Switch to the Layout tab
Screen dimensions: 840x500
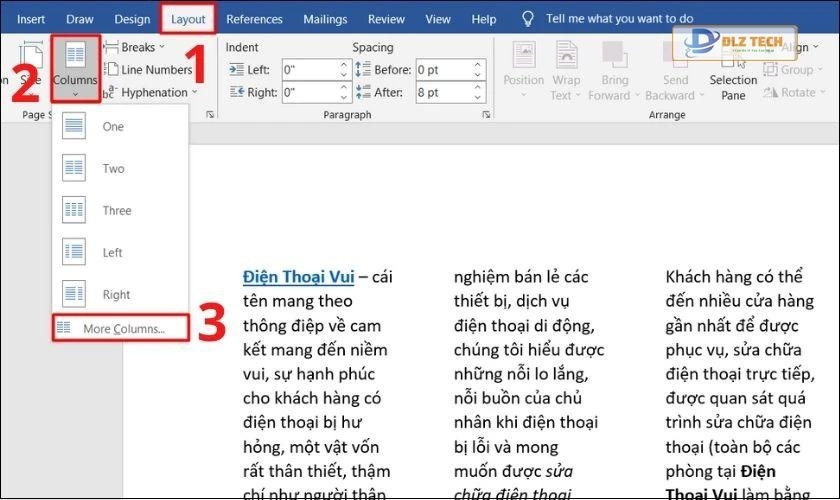[188, 19]
